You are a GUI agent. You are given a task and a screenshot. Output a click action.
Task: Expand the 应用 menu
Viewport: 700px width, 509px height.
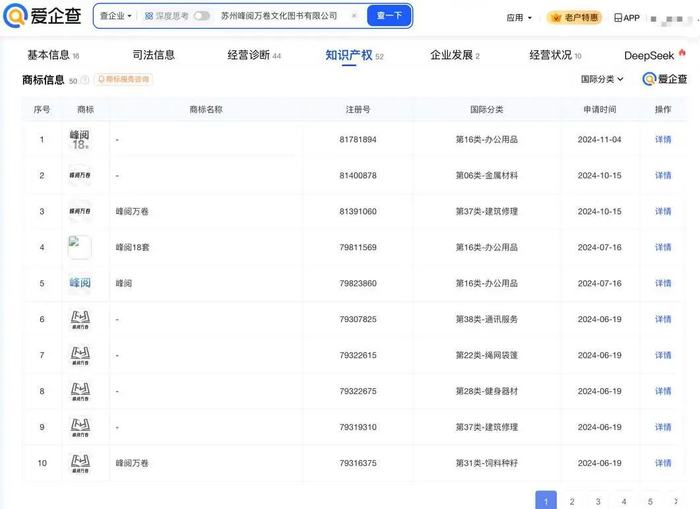click(518, 17)
